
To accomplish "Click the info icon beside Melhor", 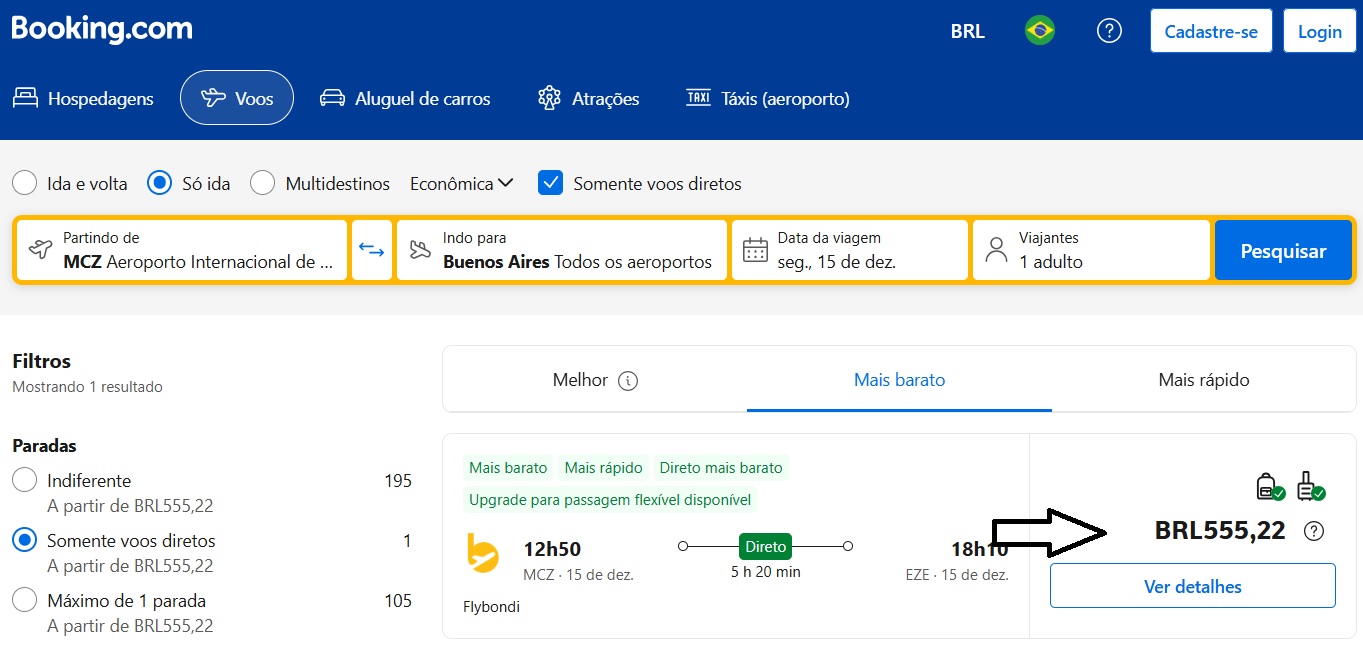I will click(x=628, y=380).
